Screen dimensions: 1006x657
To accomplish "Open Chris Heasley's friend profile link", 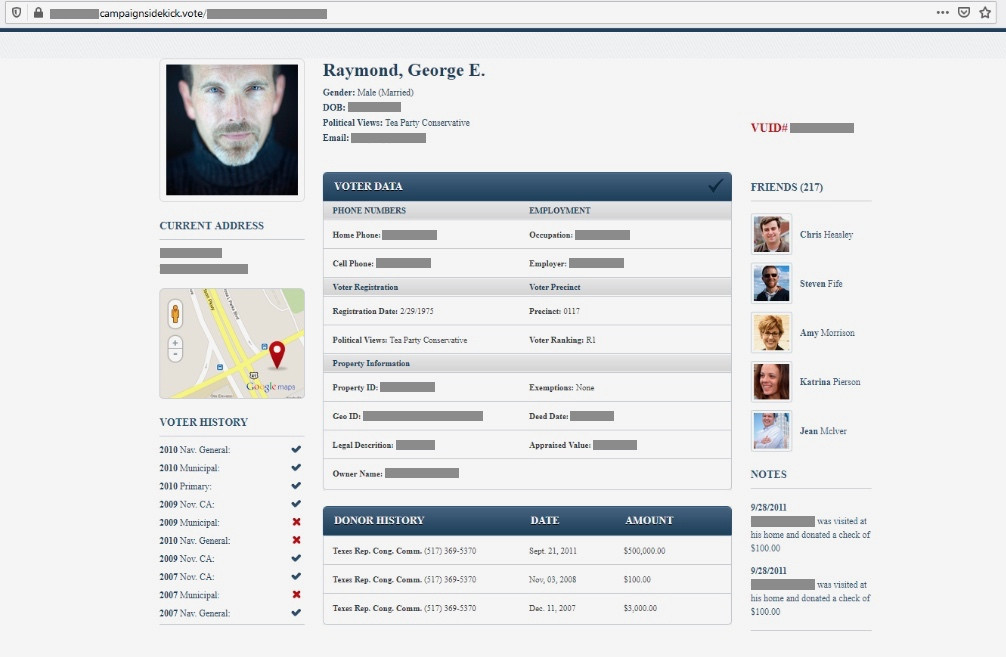I will click(x=826, y=235).
